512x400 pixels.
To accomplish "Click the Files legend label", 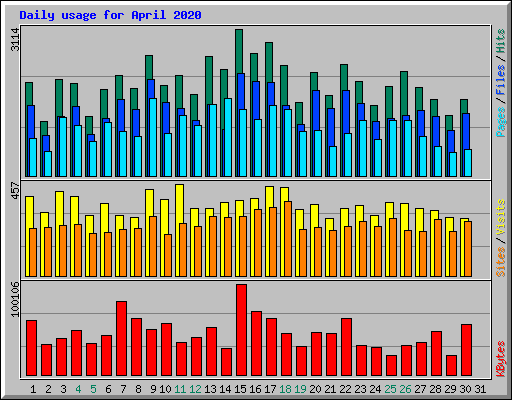I will coord(501,80).
